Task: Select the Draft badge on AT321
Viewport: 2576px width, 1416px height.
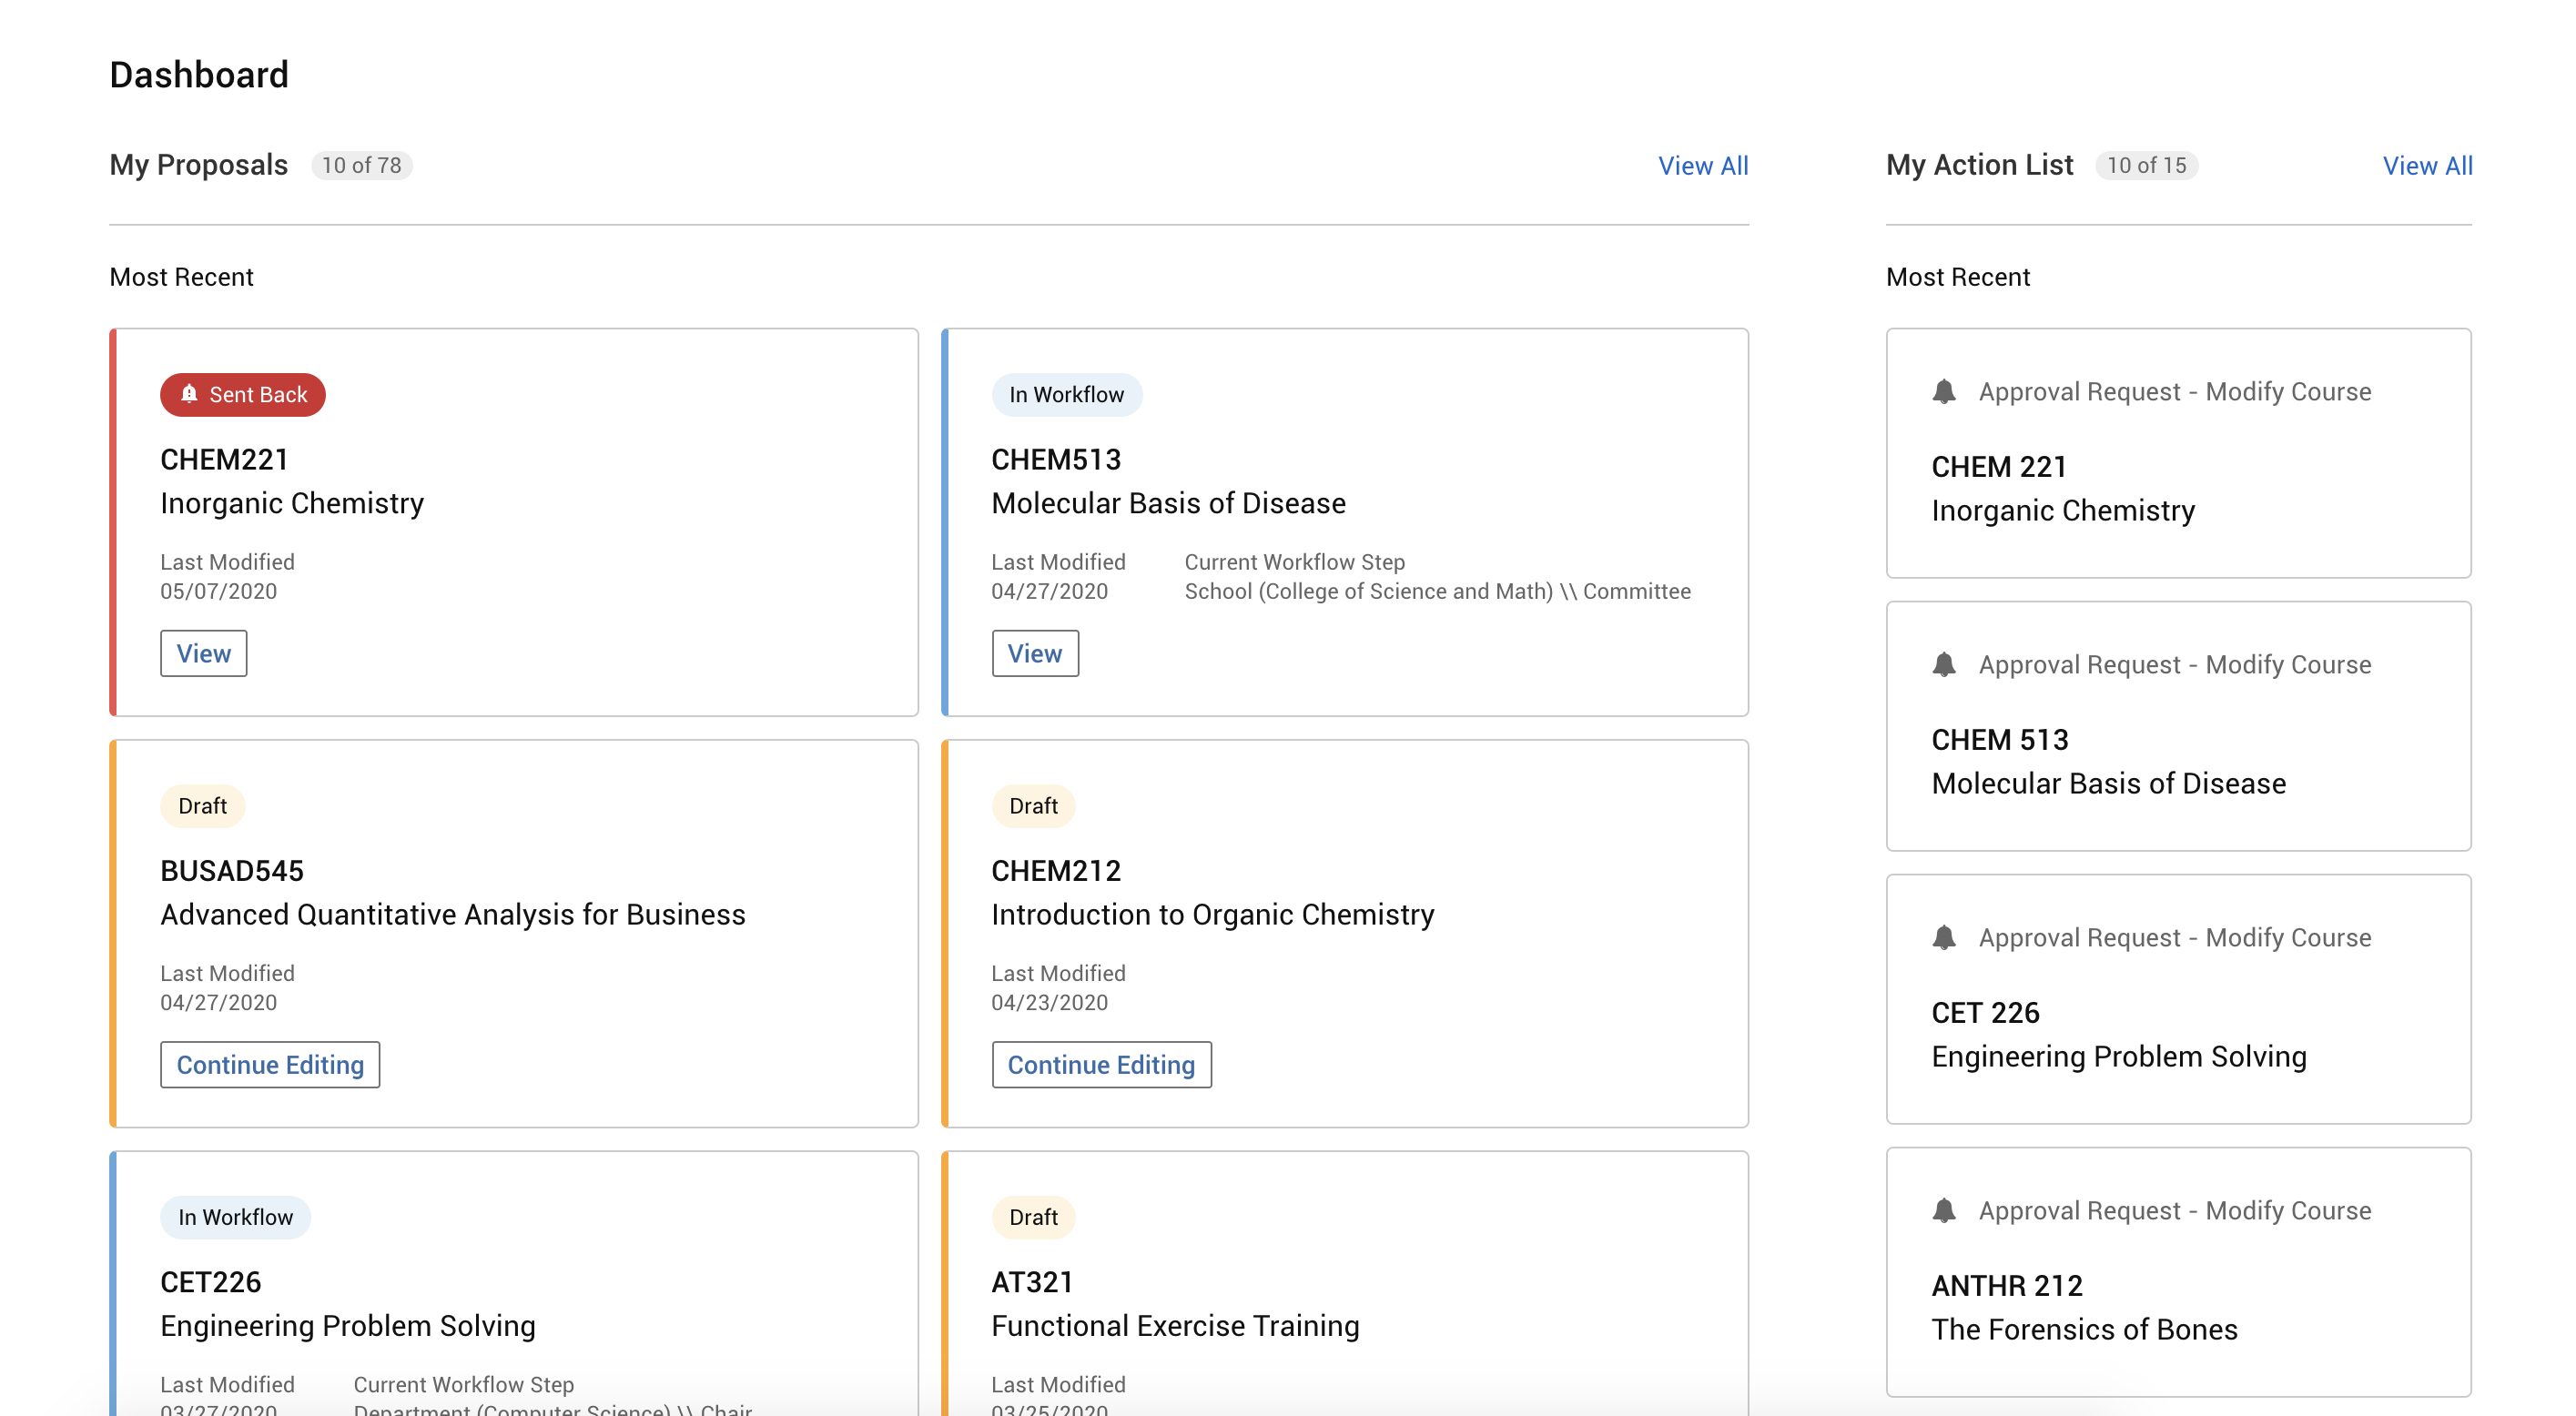Action: (1034, 1216)
